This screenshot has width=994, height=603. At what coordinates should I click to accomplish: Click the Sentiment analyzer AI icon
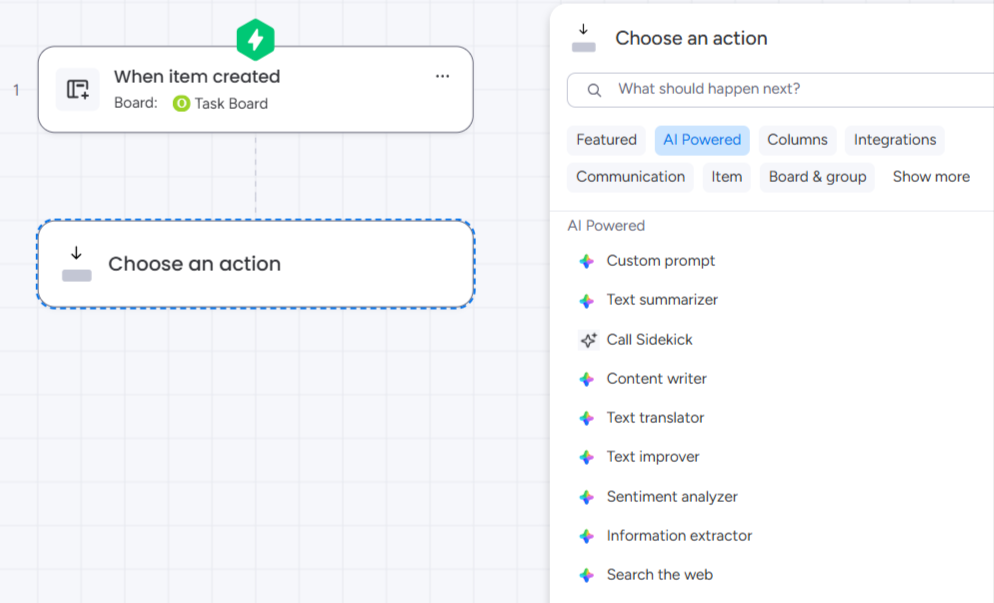point(587,497)
